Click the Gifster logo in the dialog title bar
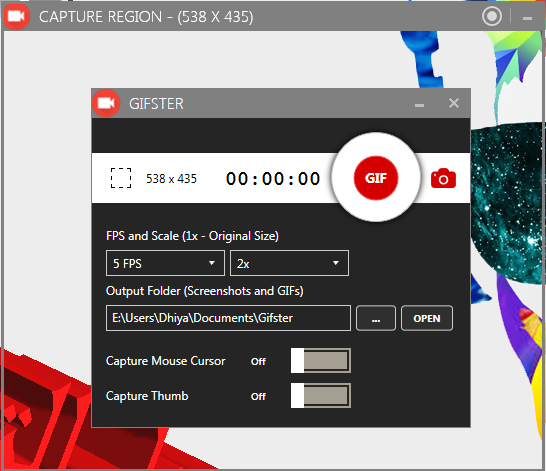 [106, 103]
